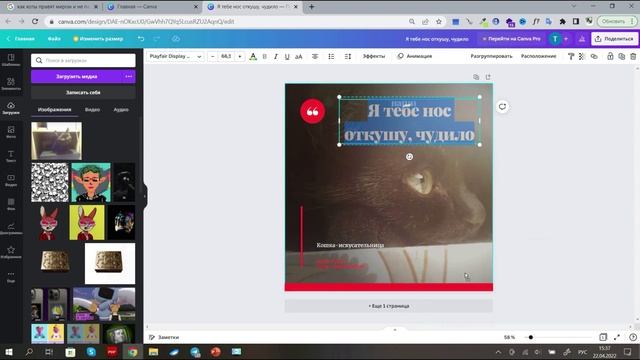640x360 pixels.
Task: Toggle uppercase letters (aA)
Action: click(299, 56)
